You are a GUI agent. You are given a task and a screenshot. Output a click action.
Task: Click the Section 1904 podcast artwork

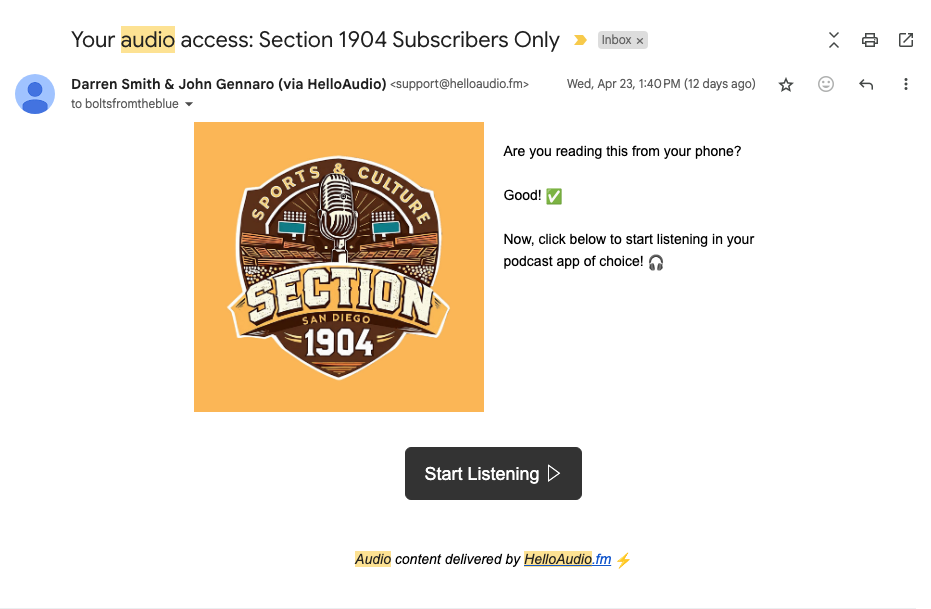pos(338,267)
